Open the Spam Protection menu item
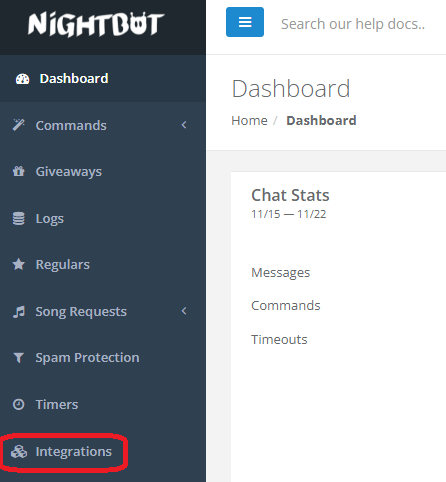Viewport: 446px width, 482px height. pyautogui.click(x=103, y=358)
